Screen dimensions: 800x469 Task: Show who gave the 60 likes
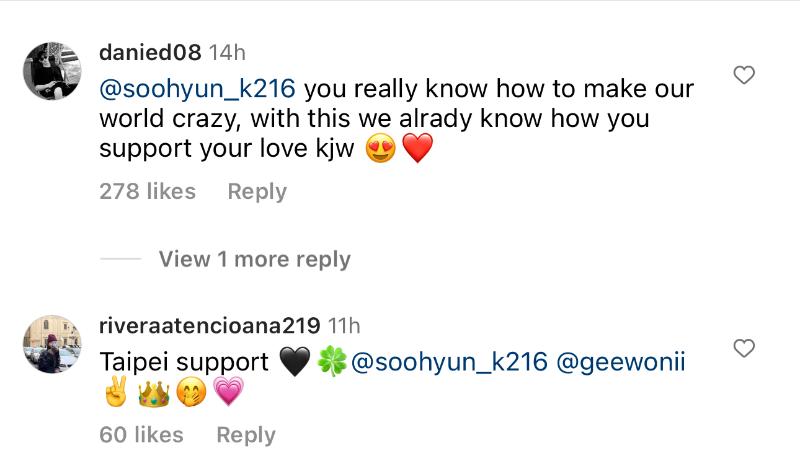tap(141, 434)
